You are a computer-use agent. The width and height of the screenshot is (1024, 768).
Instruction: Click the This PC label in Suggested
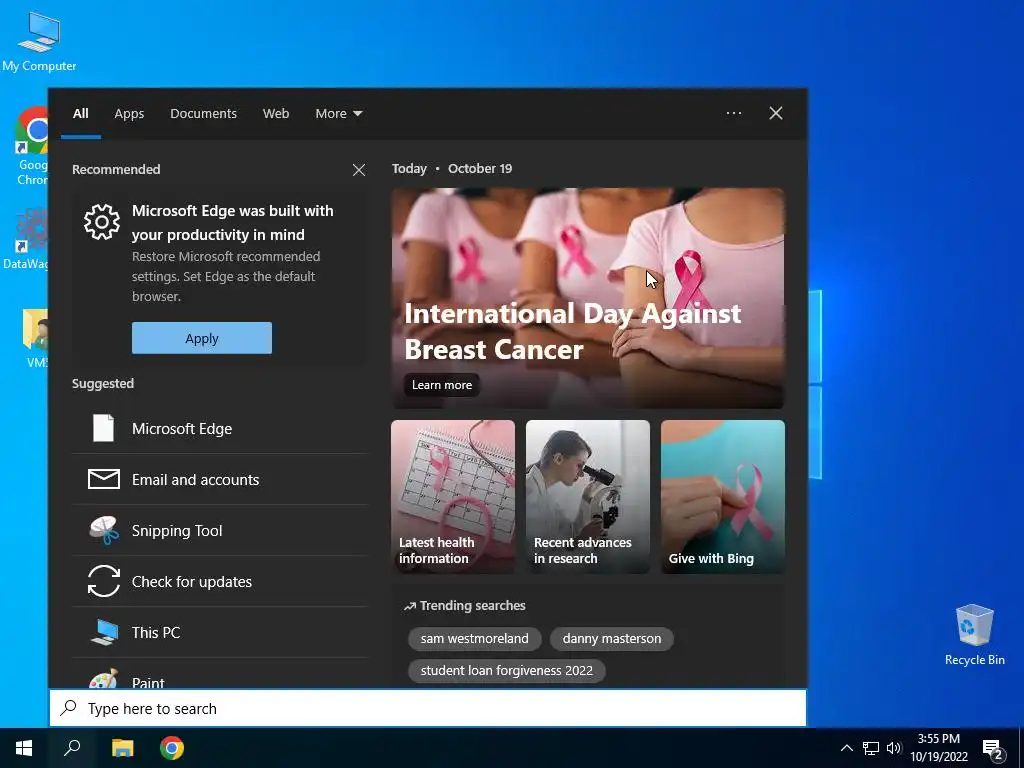pos(156,632)
